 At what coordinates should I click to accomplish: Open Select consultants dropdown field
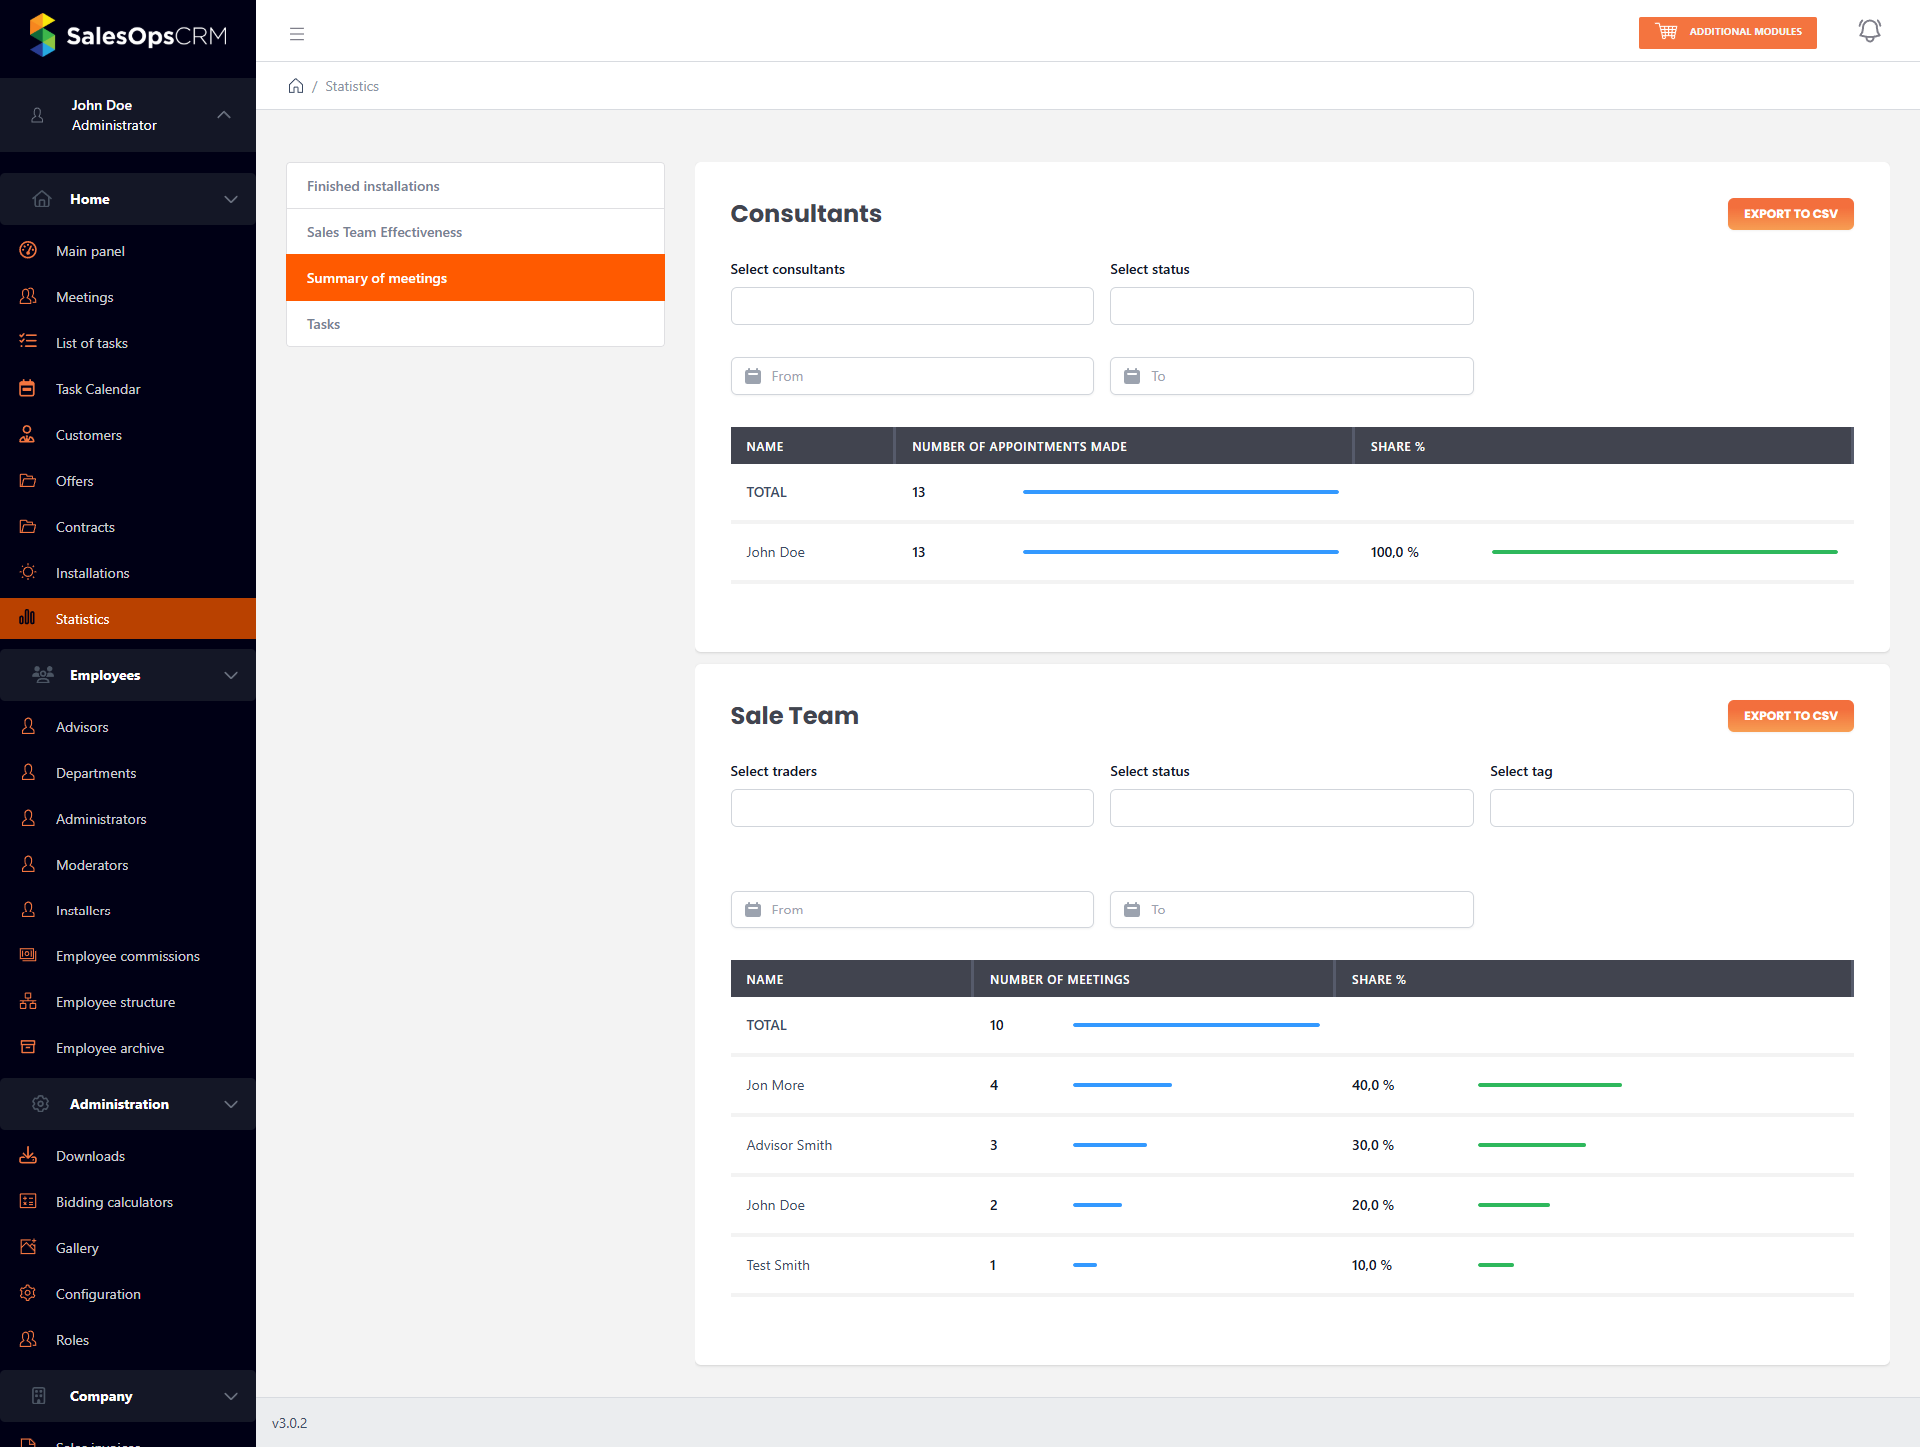911,306
